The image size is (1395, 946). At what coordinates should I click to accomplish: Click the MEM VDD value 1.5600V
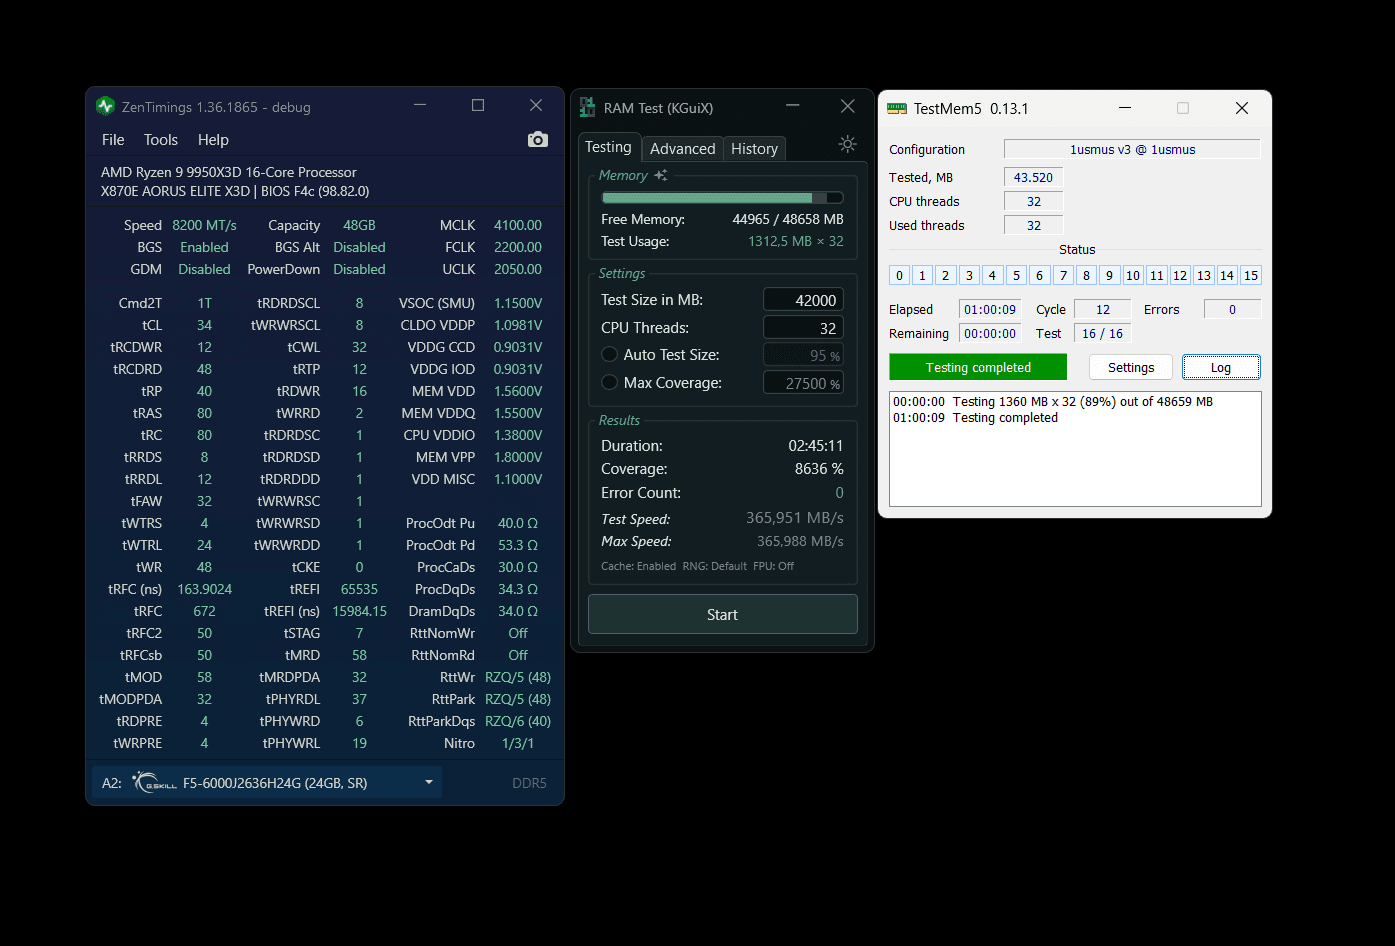518,391
